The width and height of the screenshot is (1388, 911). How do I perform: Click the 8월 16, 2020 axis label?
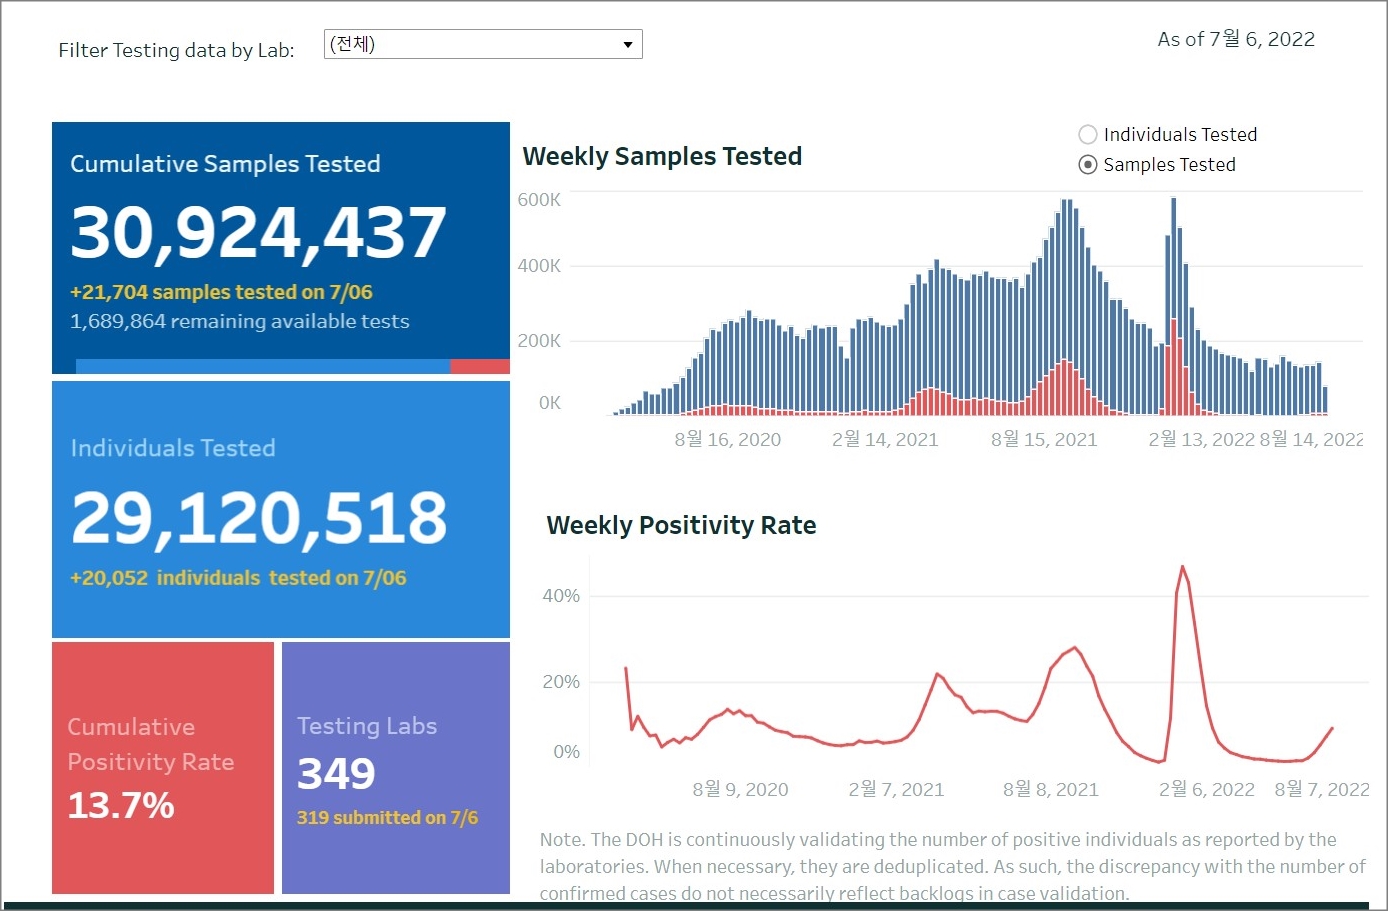[728, 439]
